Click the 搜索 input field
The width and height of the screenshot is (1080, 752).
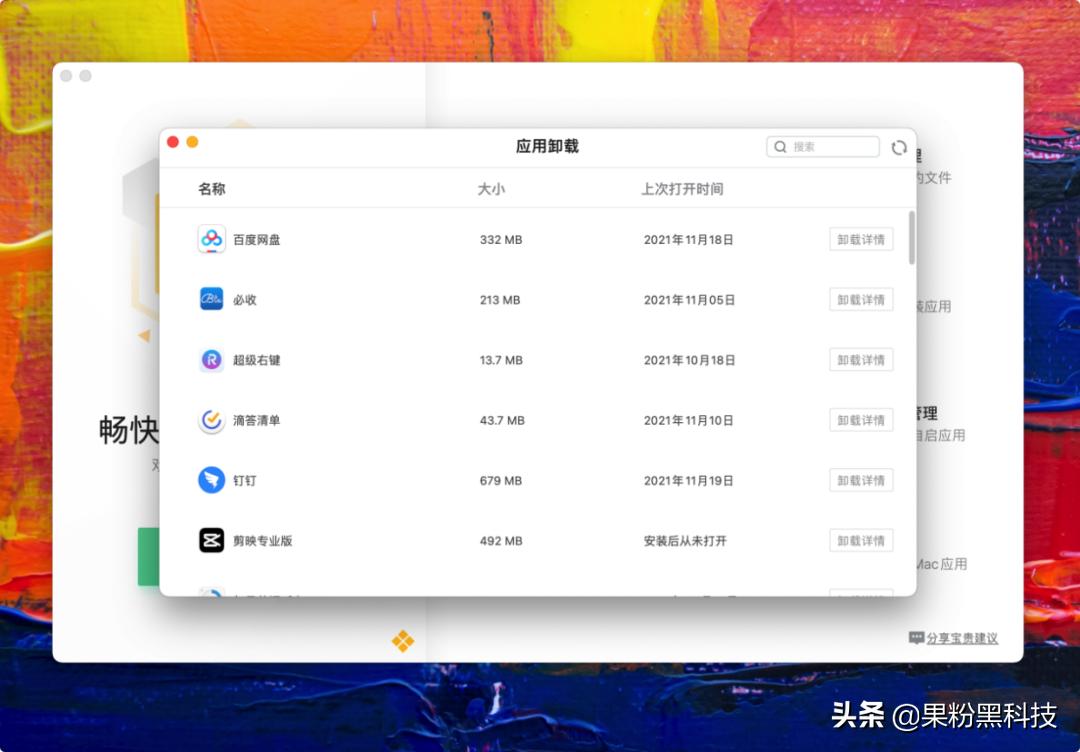tap(825, 146)
